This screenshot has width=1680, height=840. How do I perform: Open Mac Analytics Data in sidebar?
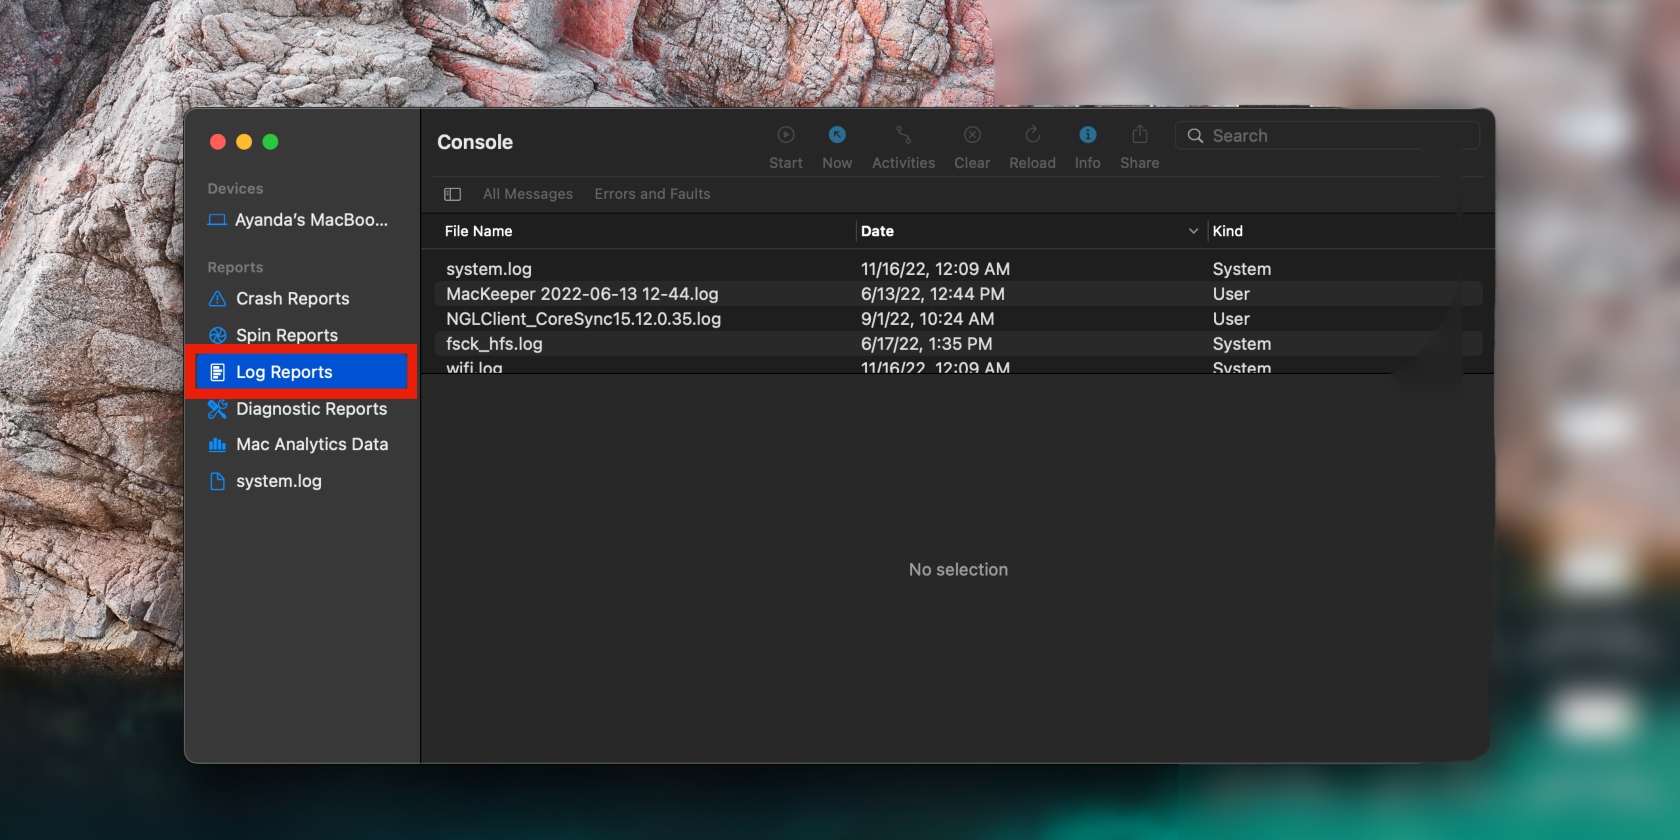[x=312, y=444]
